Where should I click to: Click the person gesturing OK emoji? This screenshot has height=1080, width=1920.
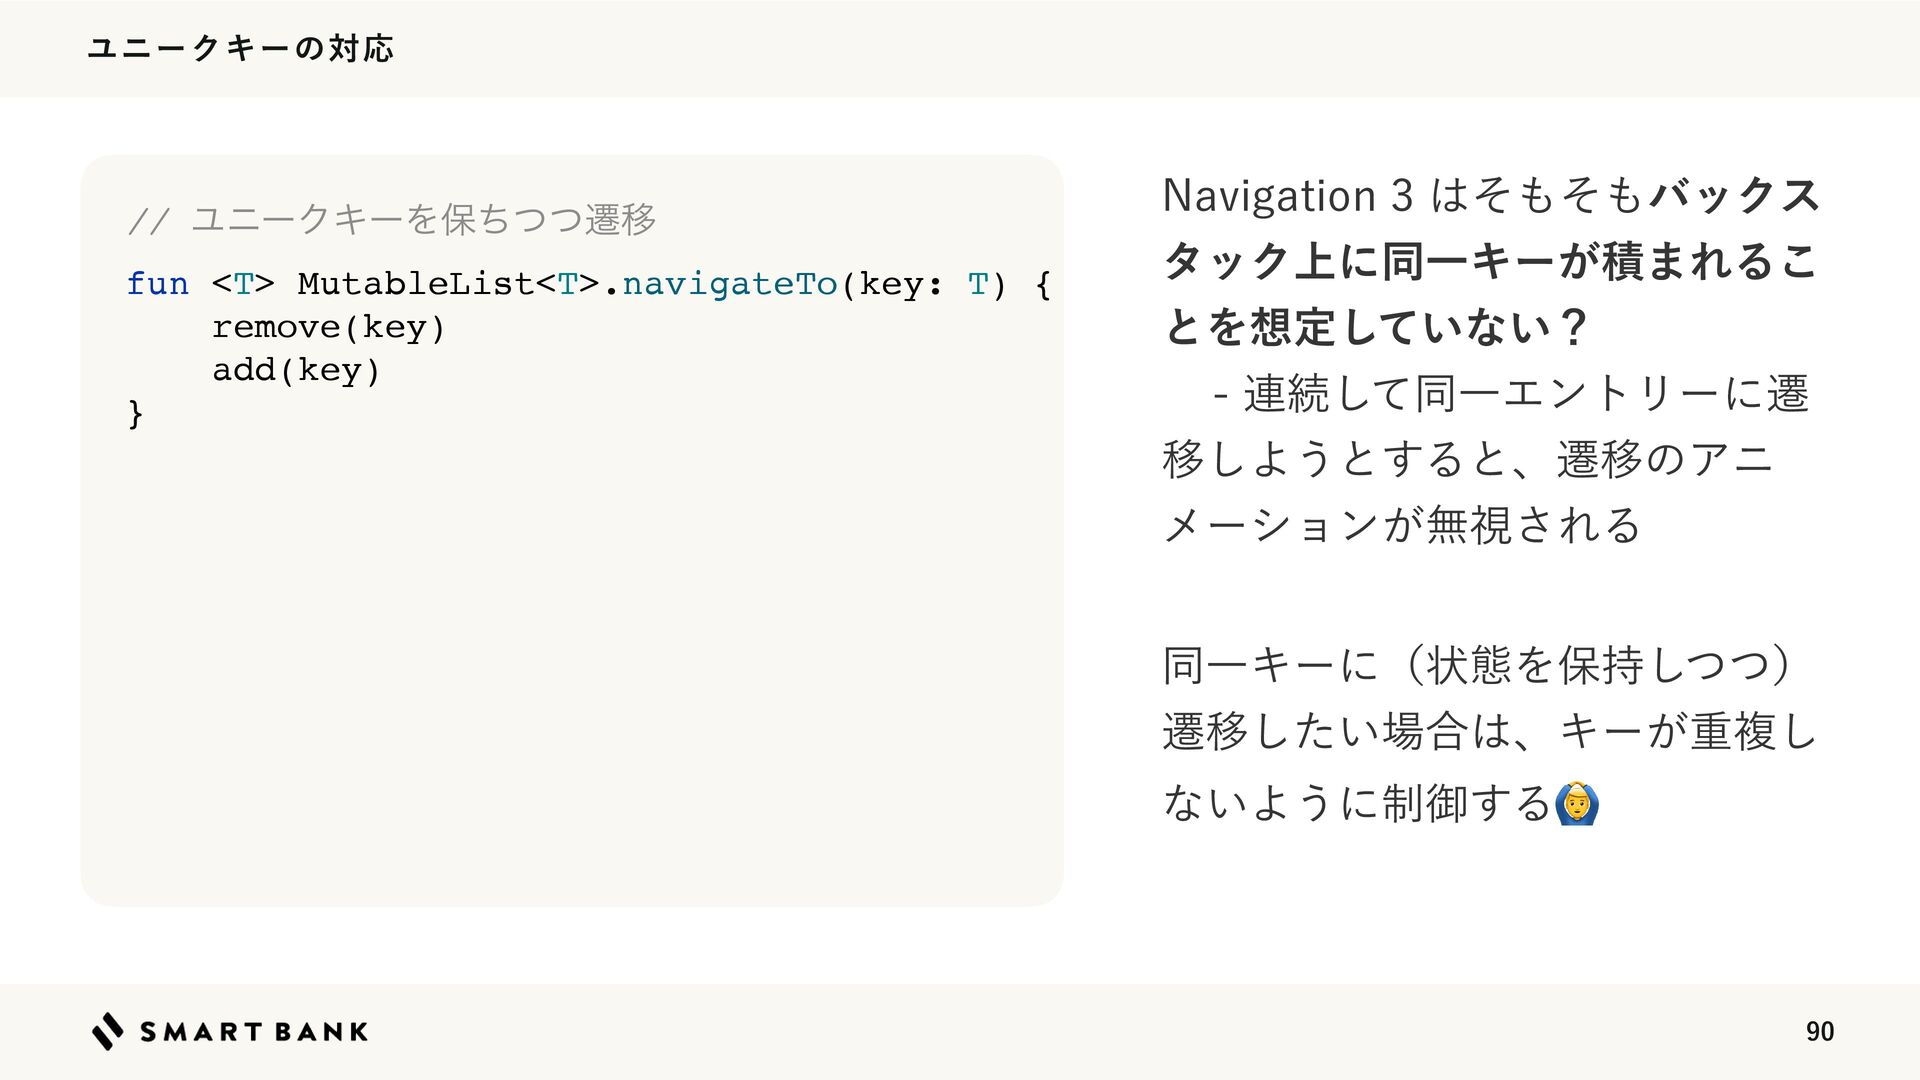coord(1578,803)
